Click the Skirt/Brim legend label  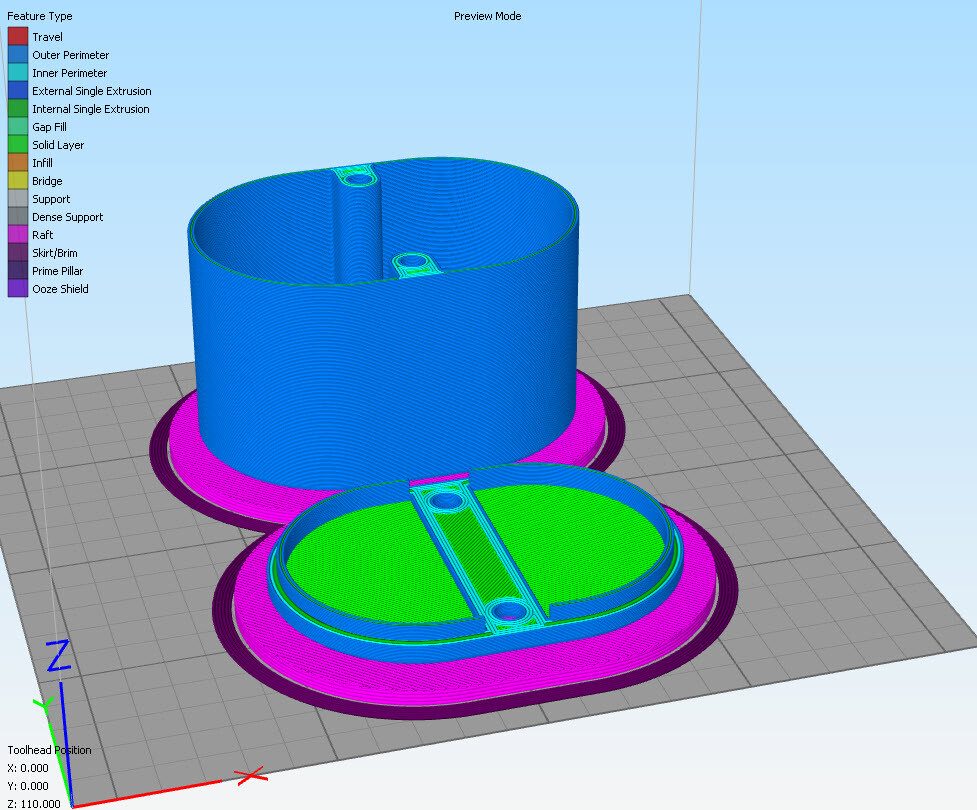(54, 253)
